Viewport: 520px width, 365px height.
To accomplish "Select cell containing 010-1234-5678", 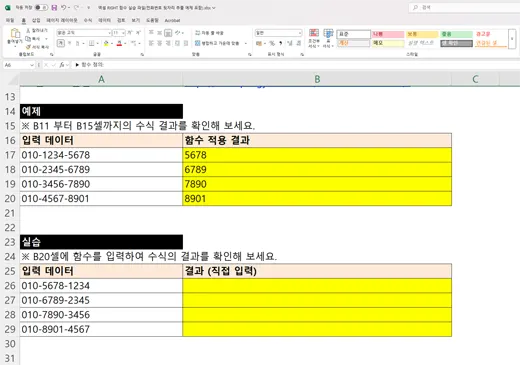I will (x=101, y=155).
